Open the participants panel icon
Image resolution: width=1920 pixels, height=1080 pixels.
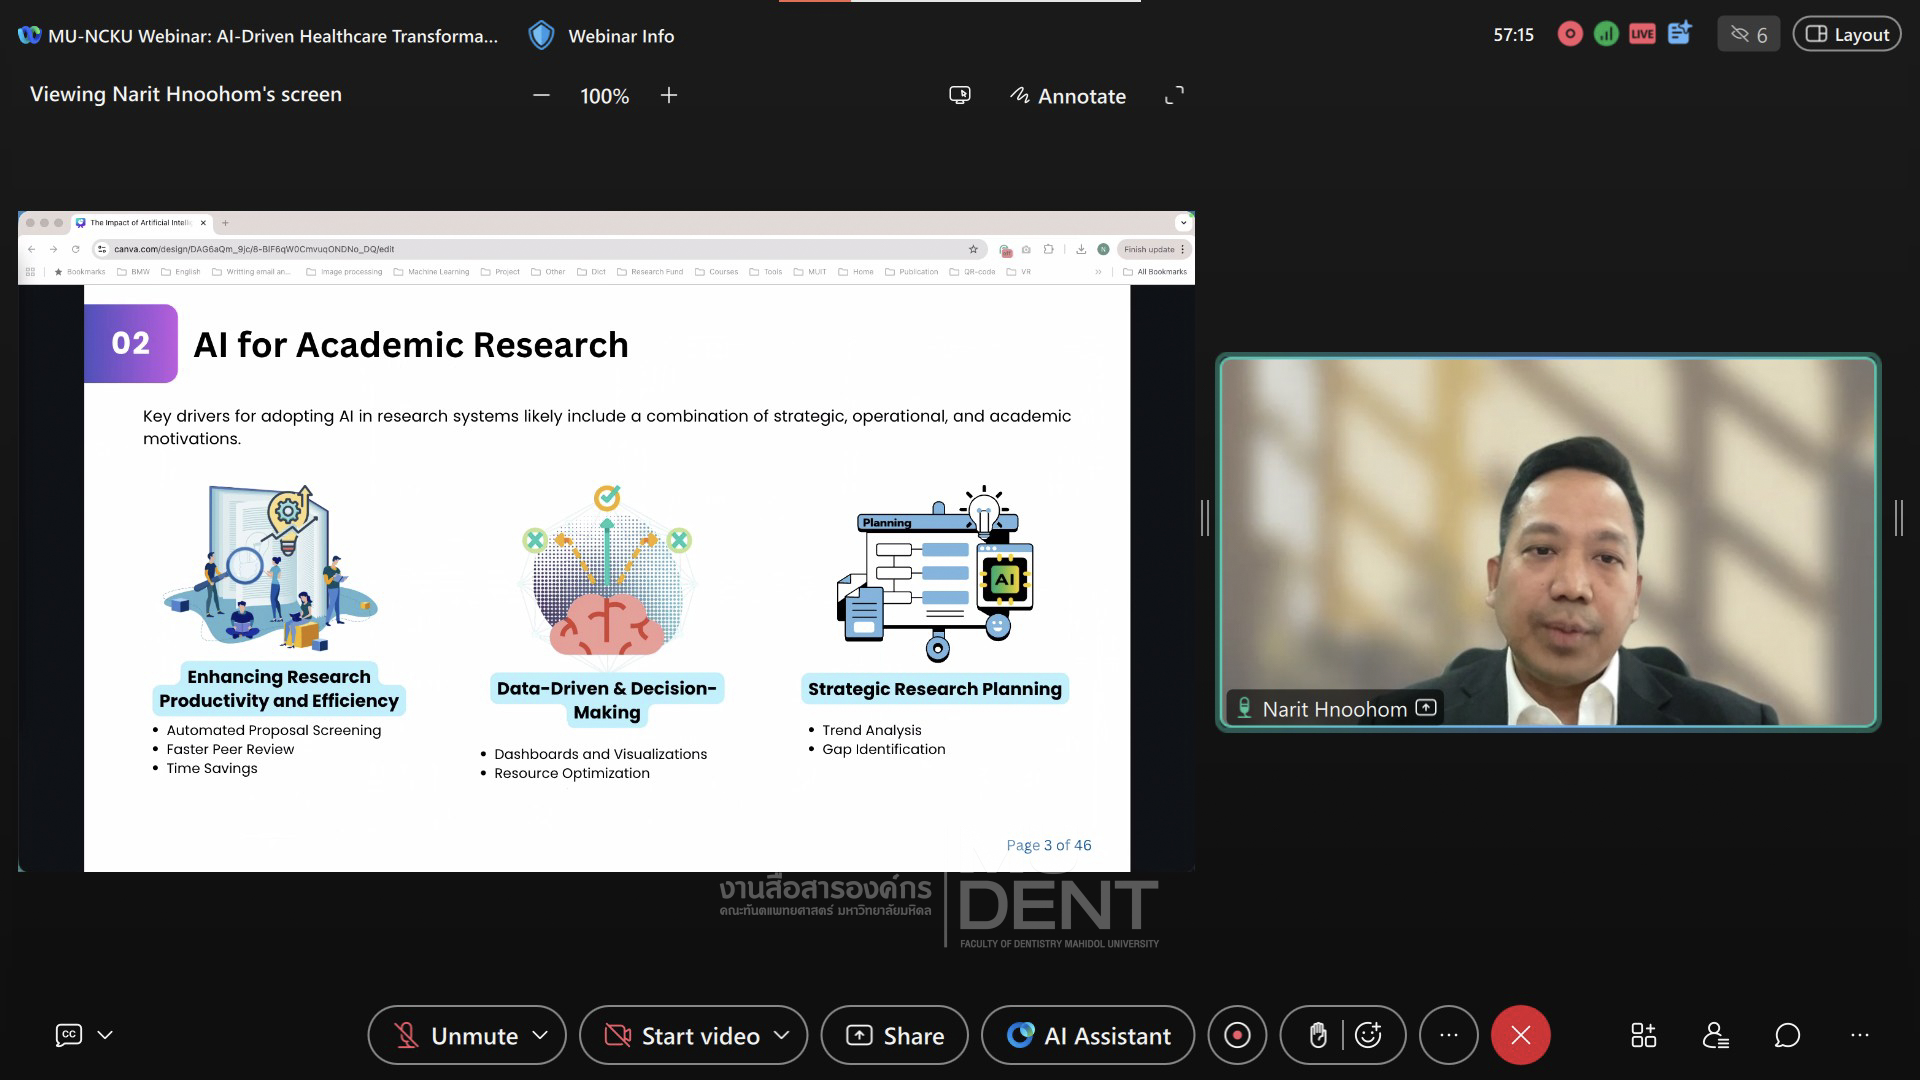coord(1715,1035)
